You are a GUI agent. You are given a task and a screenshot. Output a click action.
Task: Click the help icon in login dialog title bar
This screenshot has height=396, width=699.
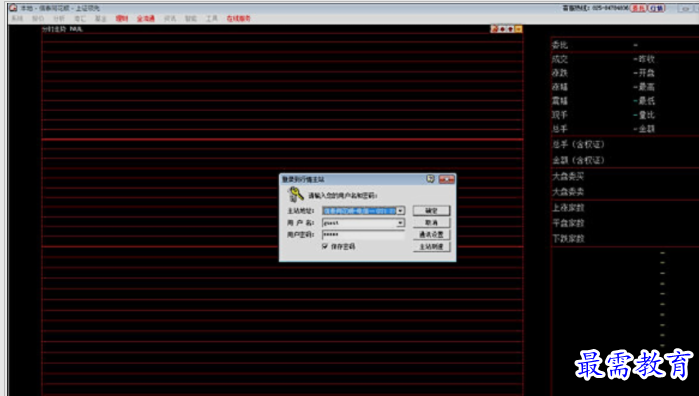(x=430, y=179)
